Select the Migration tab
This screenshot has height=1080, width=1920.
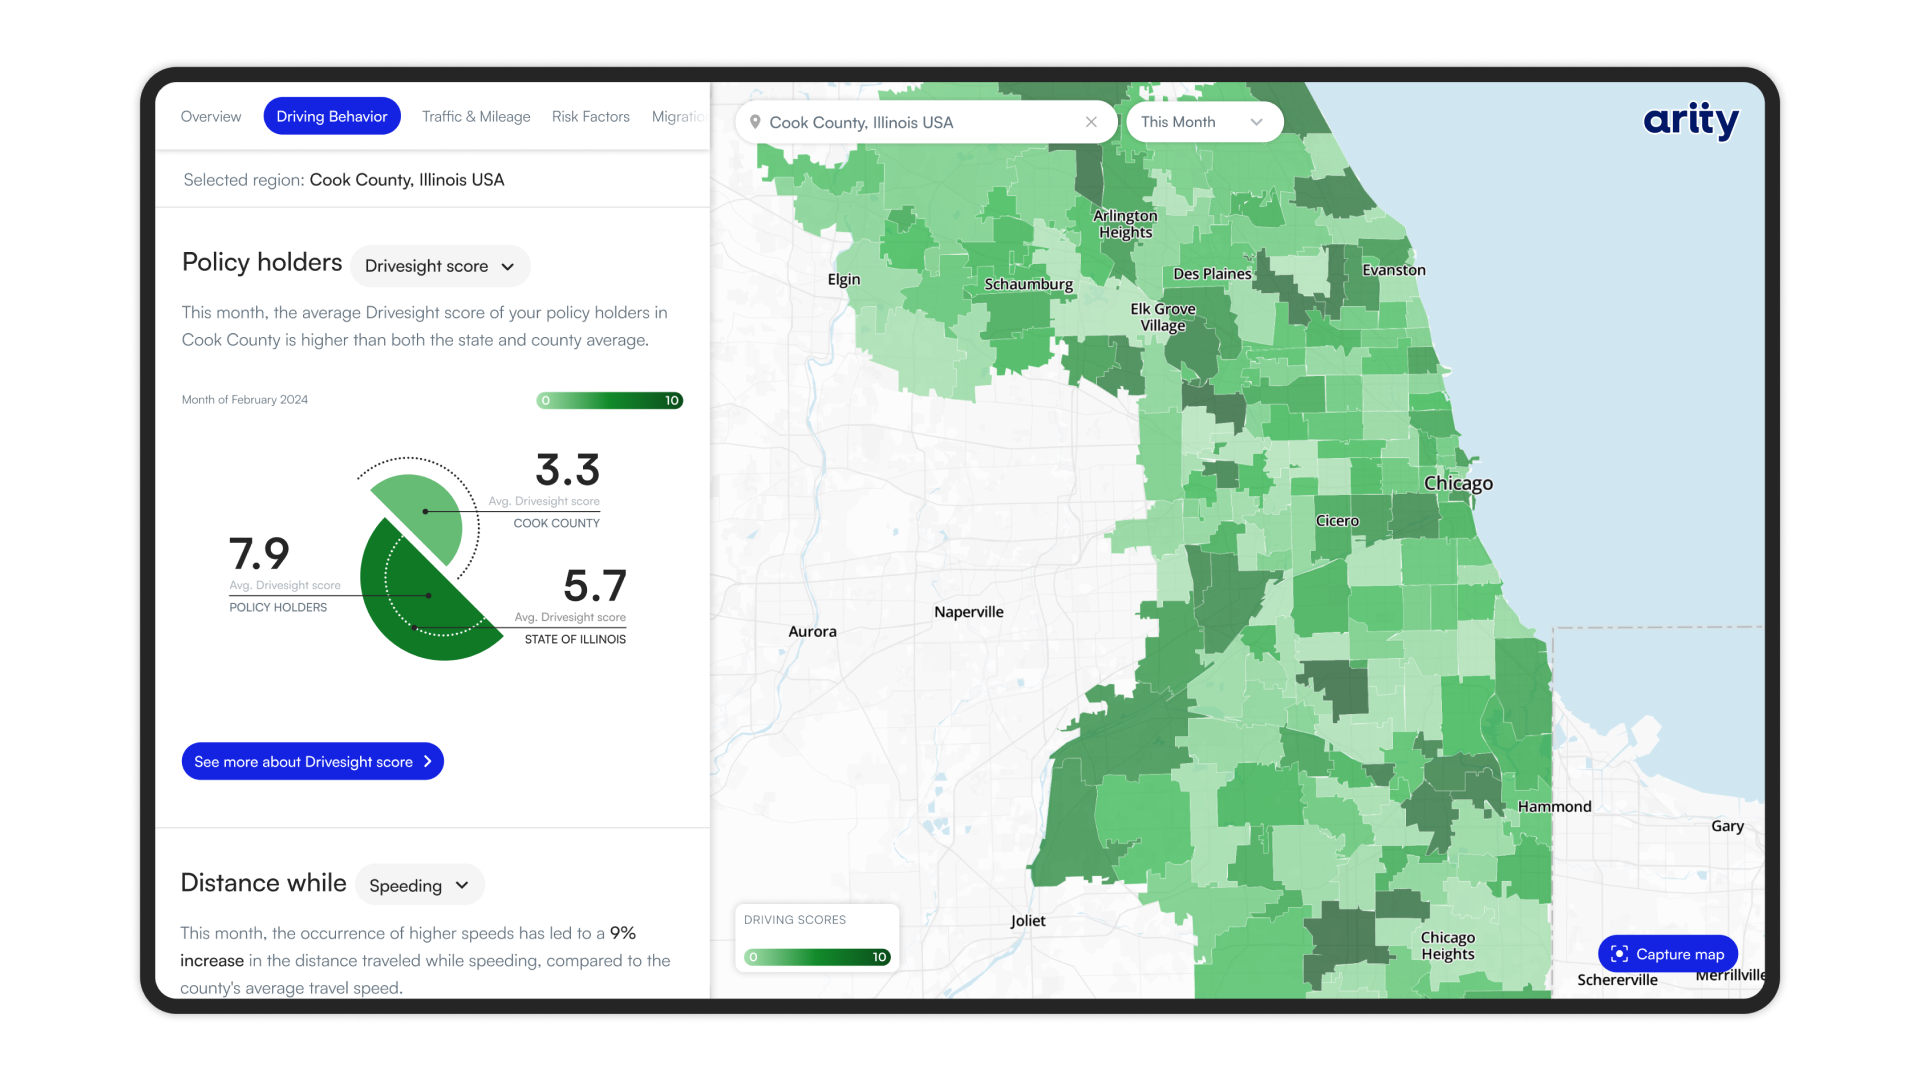click(x=681, y=116)
